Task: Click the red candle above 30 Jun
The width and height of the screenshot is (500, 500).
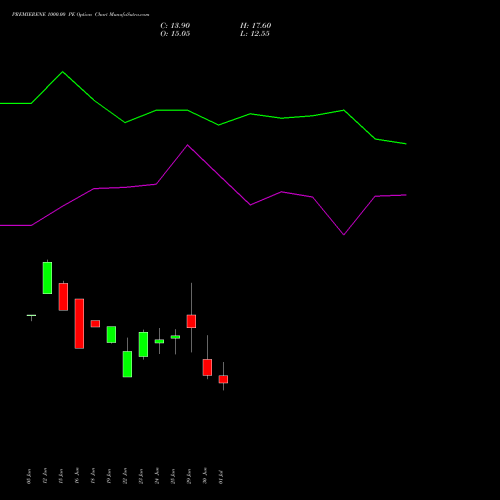Action: pos(207,367)
